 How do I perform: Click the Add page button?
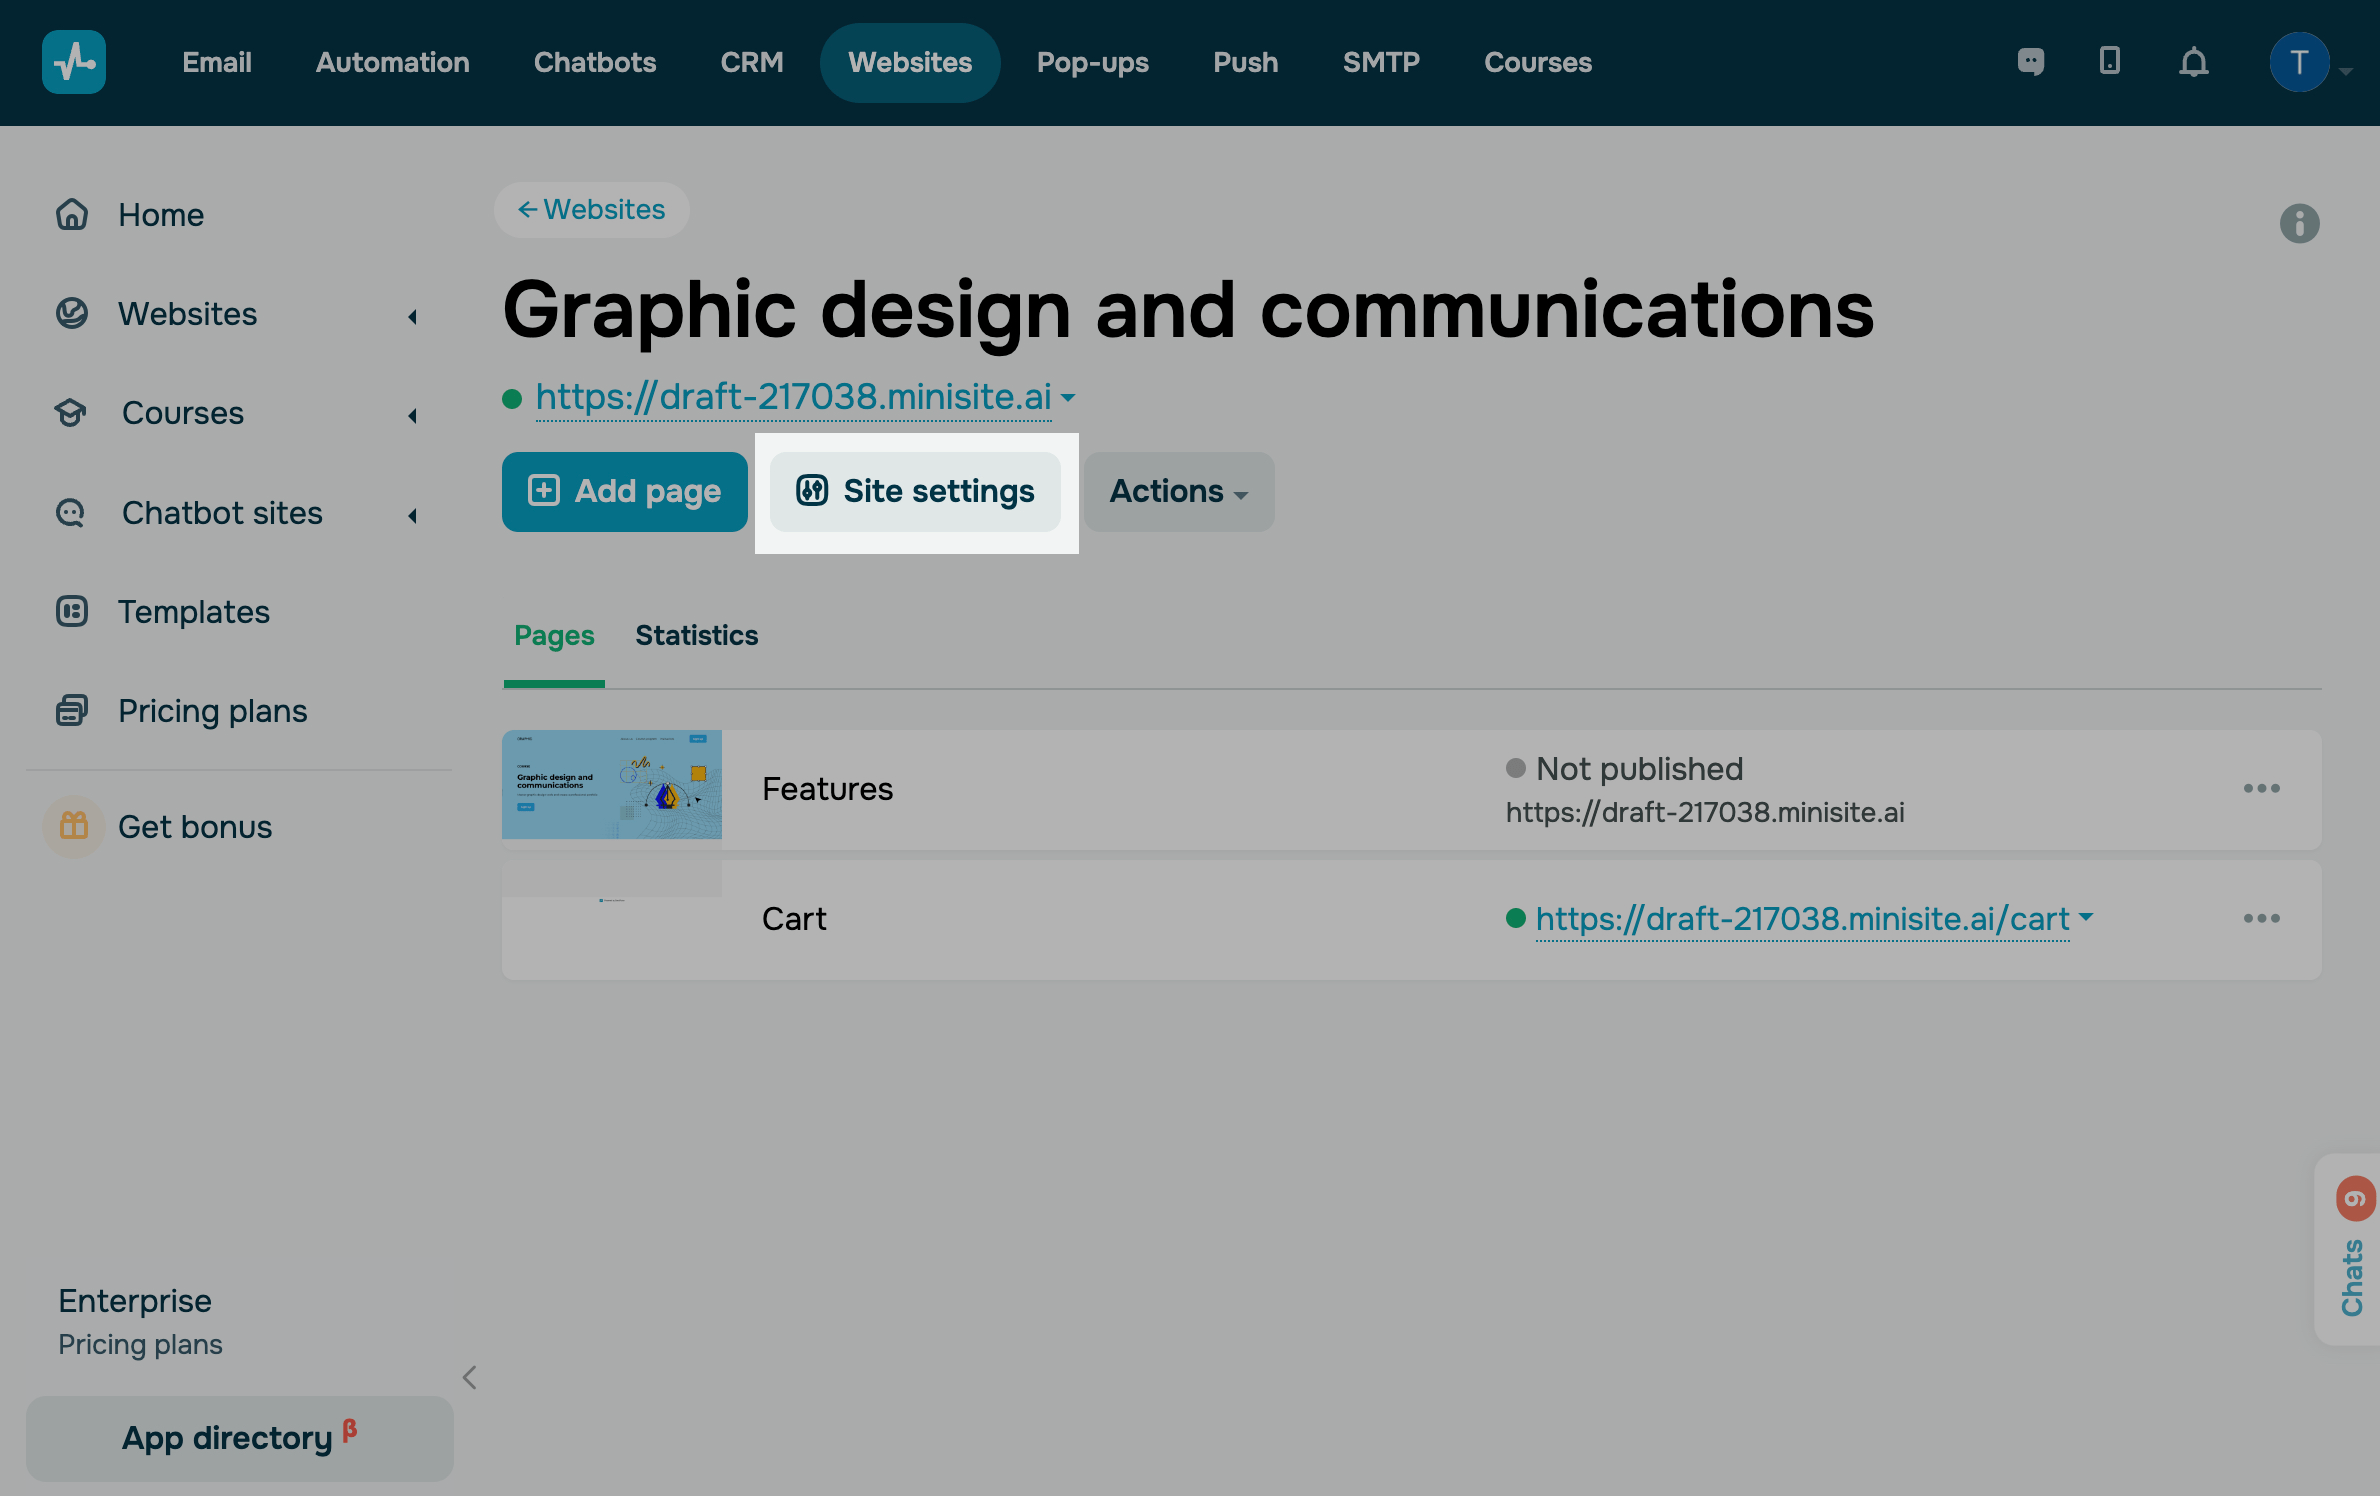click(624, 492)
